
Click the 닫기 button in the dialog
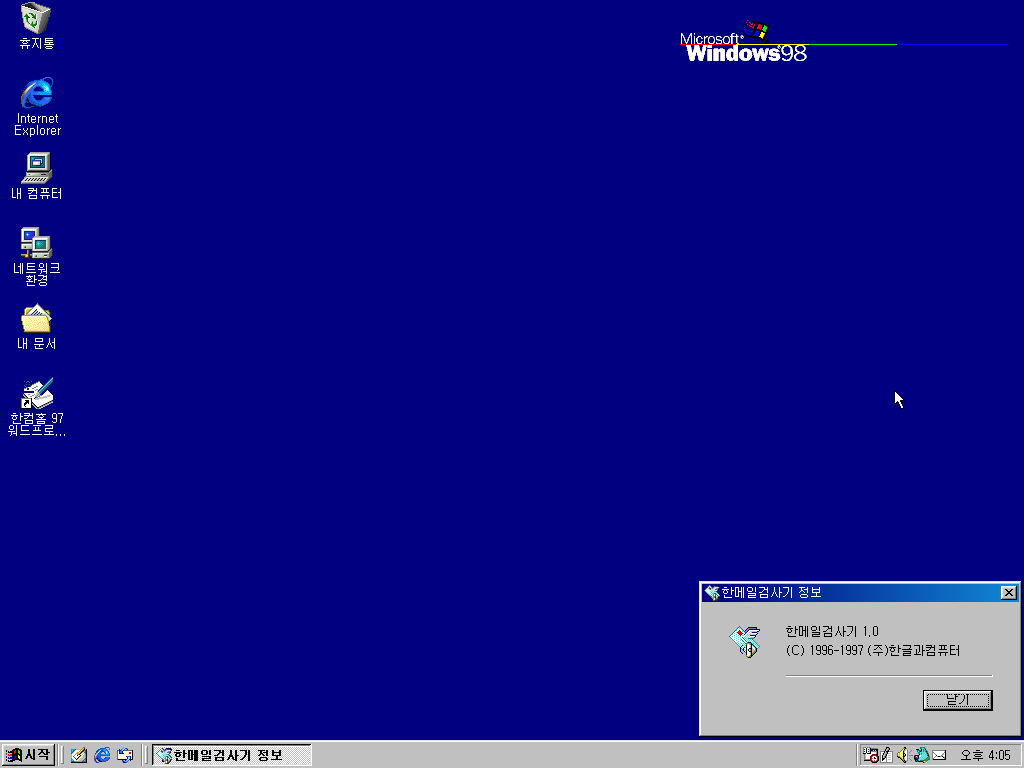pos(957,700)
